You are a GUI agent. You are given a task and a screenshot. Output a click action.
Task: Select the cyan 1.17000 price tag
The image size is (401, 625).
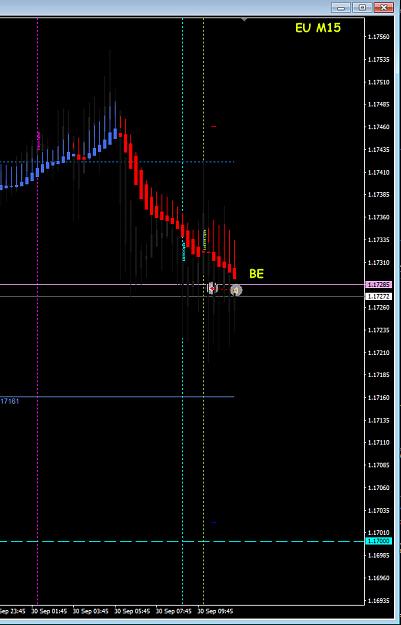pyautogui.click(x=379, y=541)
